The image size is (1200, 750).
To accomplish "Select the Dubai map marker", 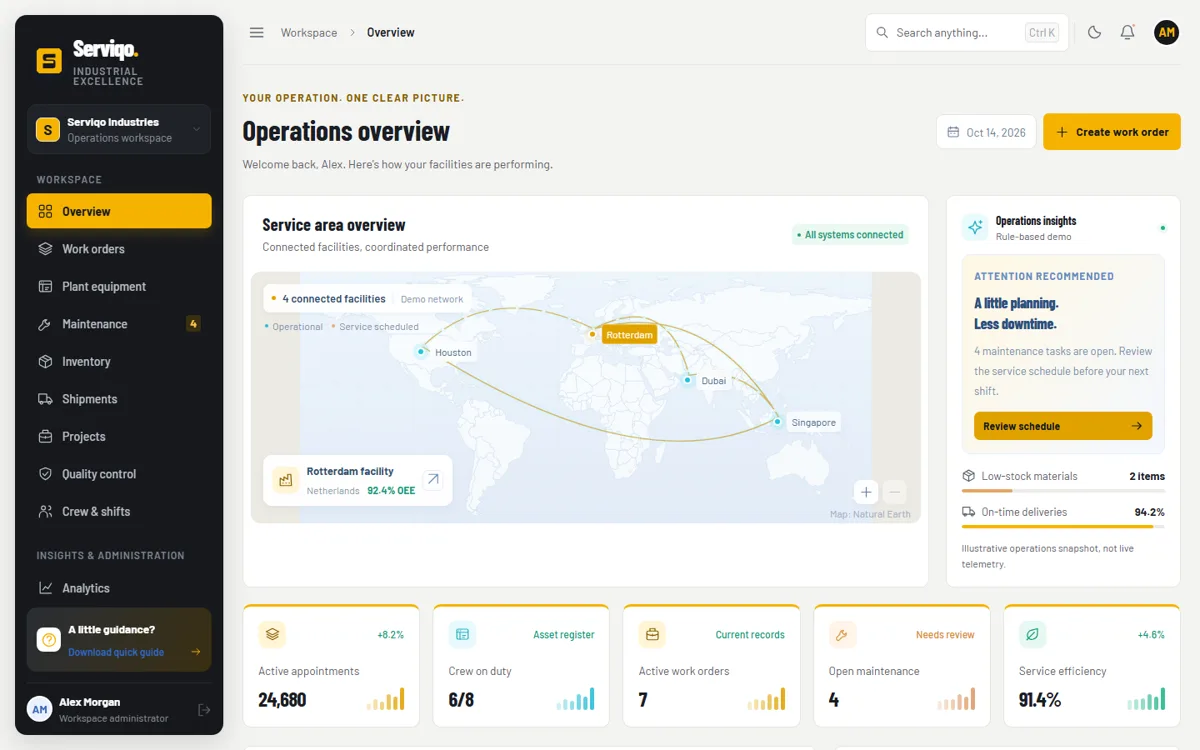I will coord(687,380).
